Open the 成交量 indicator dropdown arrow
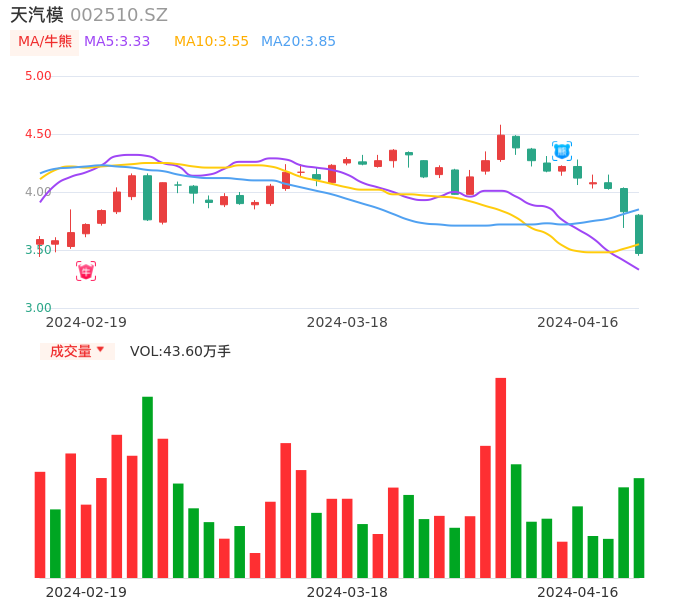 click(100, 350)
